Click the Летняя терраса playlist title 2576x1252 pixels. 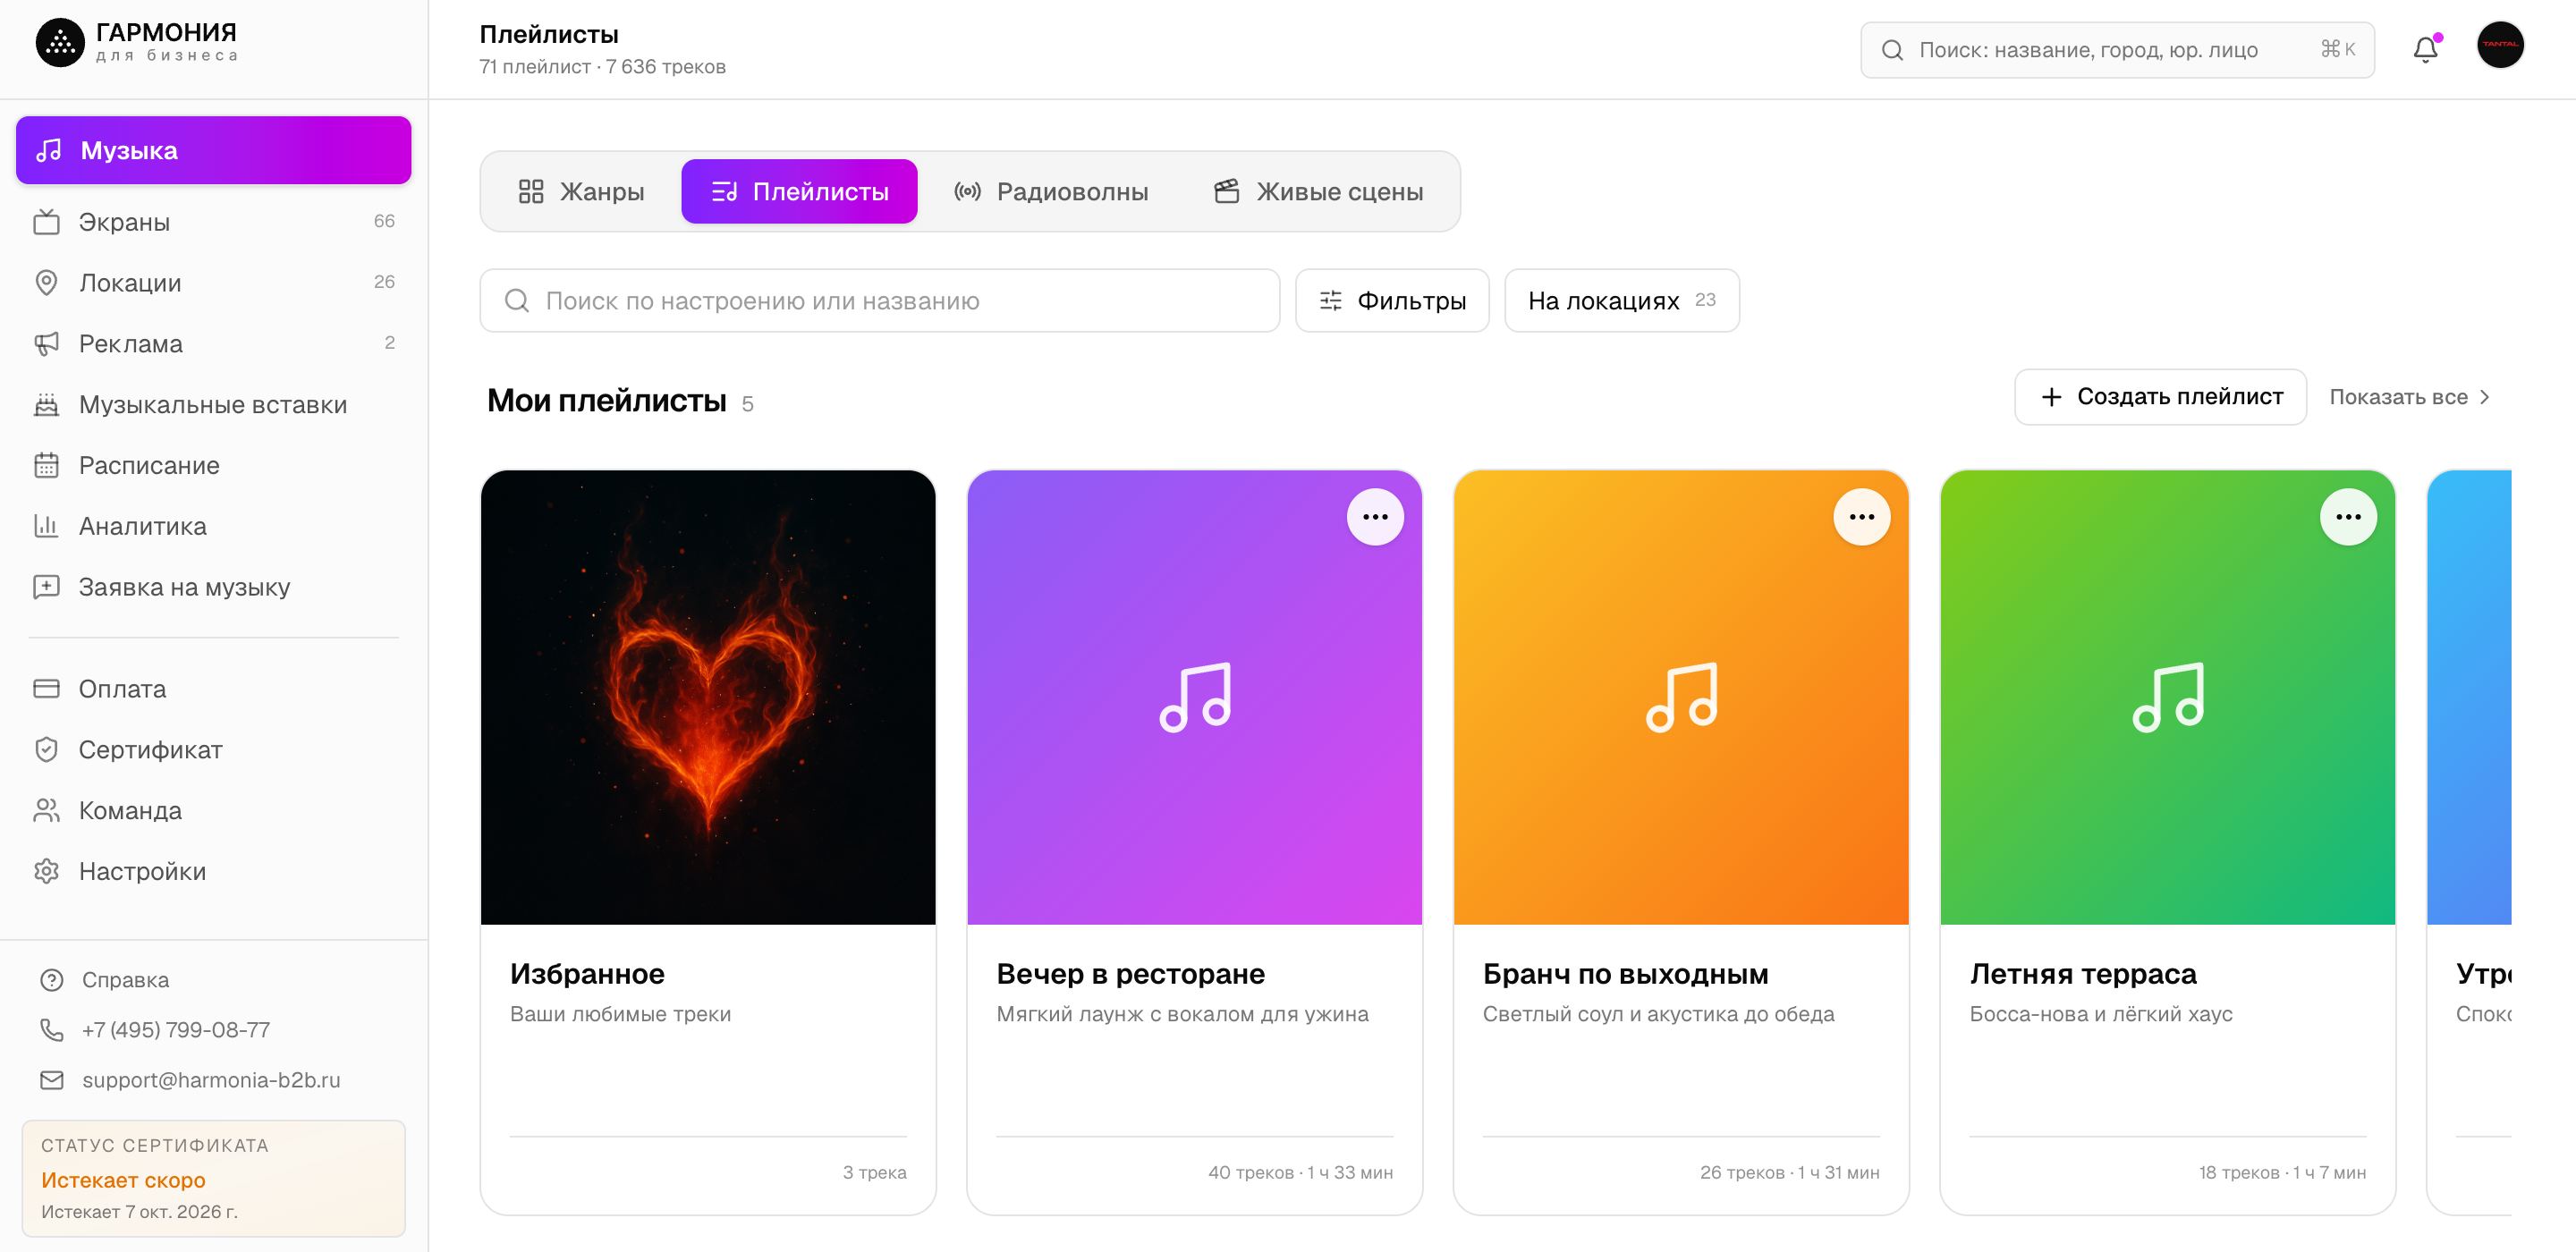(x=2083, y=974)
